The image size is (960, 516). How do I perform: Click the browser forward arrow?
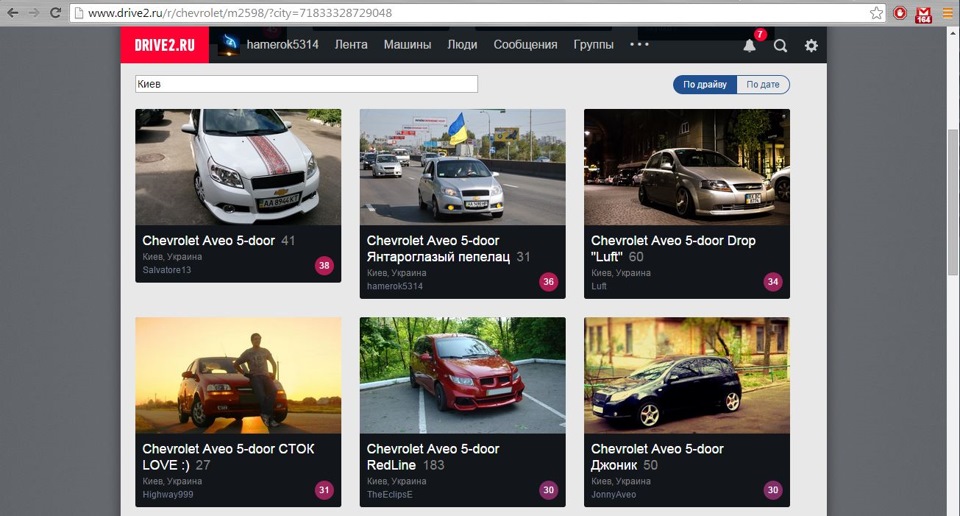coord(34,12)
